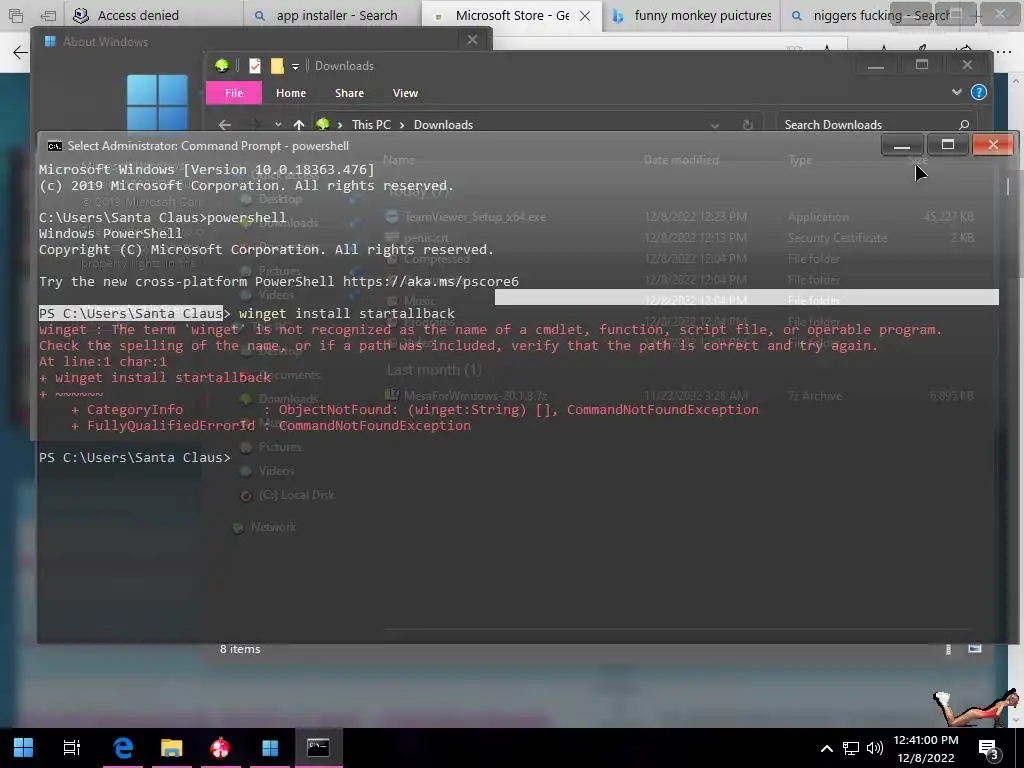The image size is (1024, 768).
Task: Open the Edge settings and more menu
Action: tap(1004, 51)
